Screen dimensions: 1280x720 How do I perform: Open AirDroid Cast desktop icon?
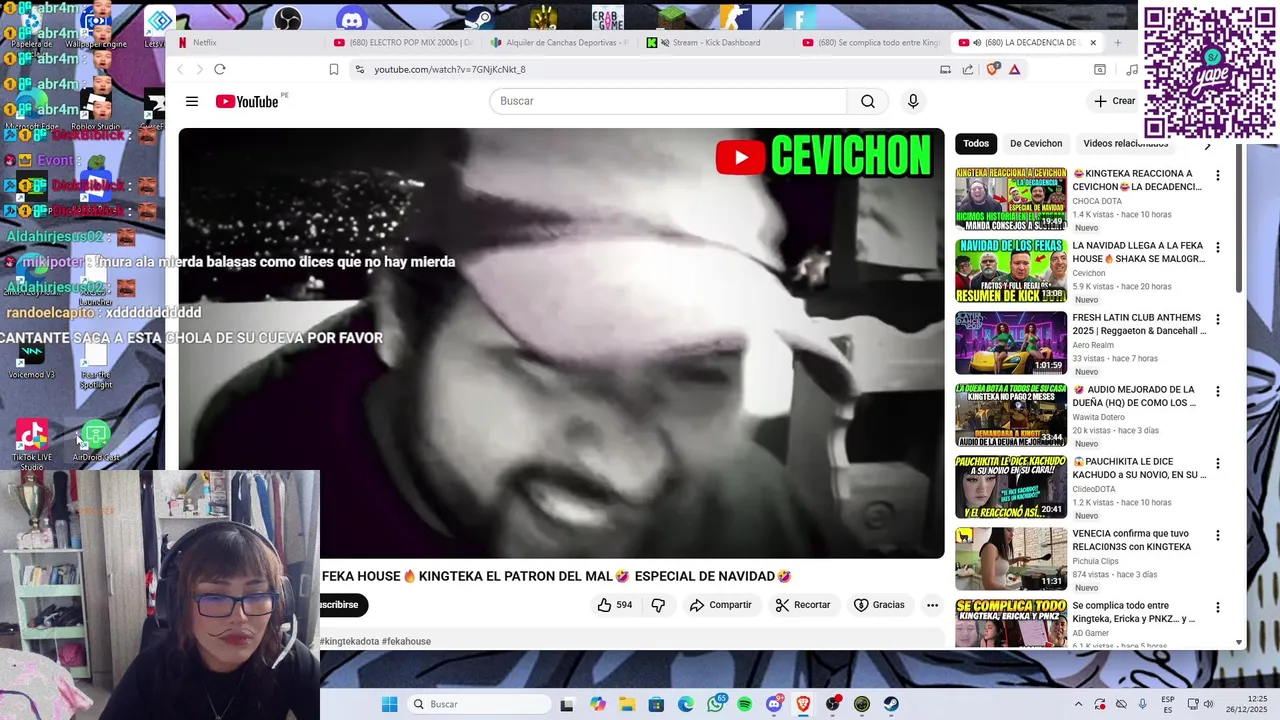click(96, 442)
